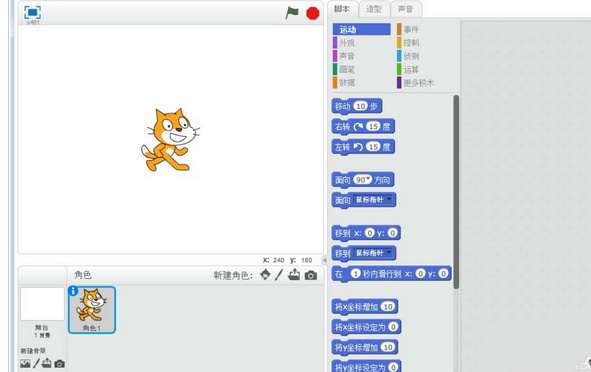Open the sprite info using the blue i badge
Screen dimensions: 591x372
[73, 291]
